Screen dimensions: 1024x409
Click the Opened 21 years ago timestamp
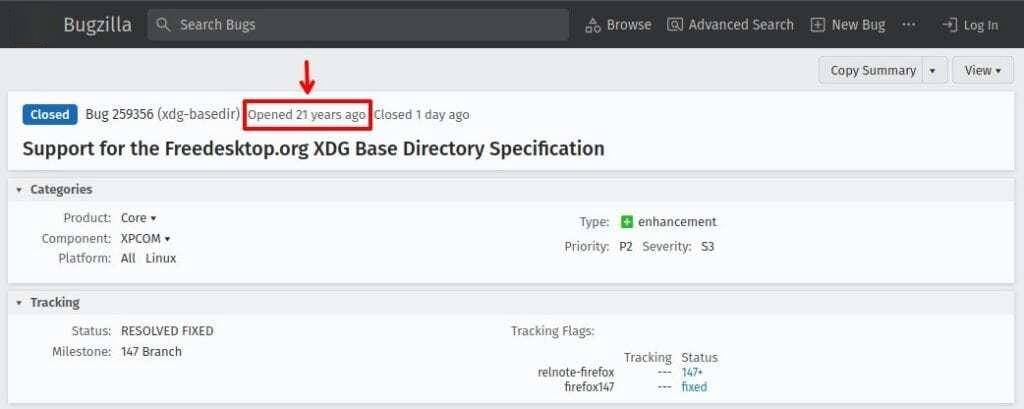point(307,115)
